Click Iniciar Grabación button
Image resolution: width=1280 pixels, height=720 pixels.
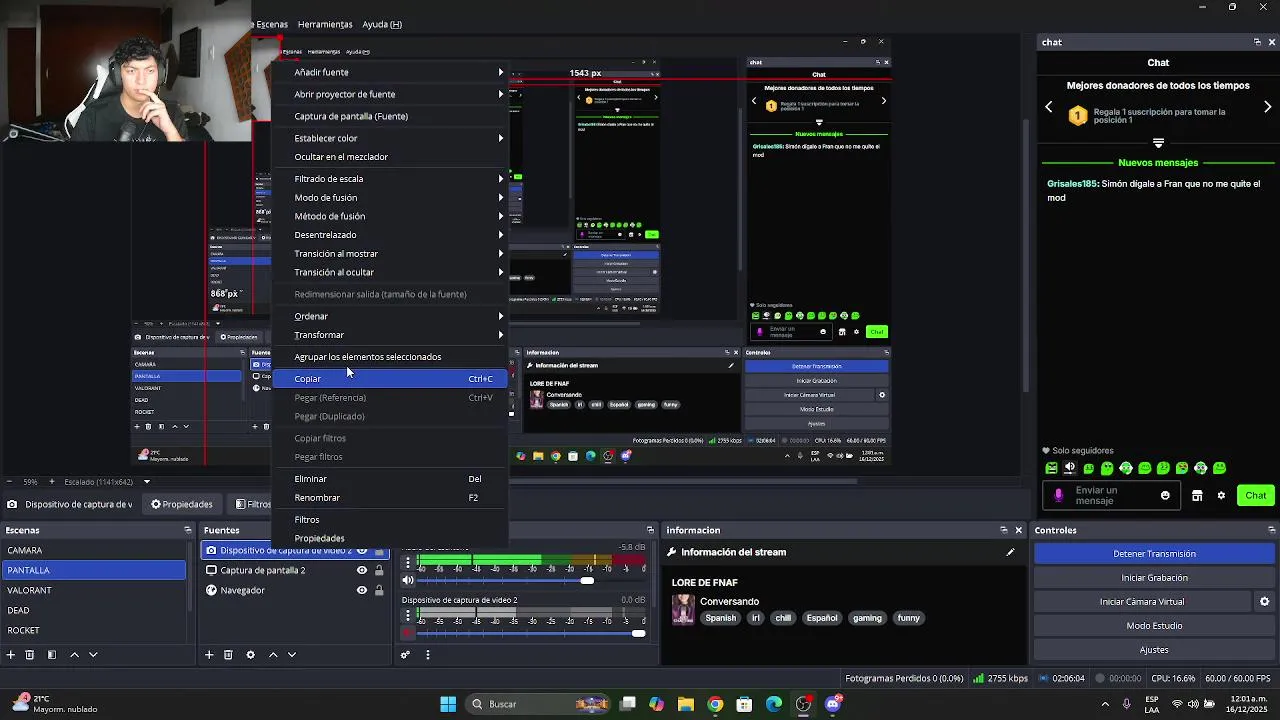[x=1154, y=578]
